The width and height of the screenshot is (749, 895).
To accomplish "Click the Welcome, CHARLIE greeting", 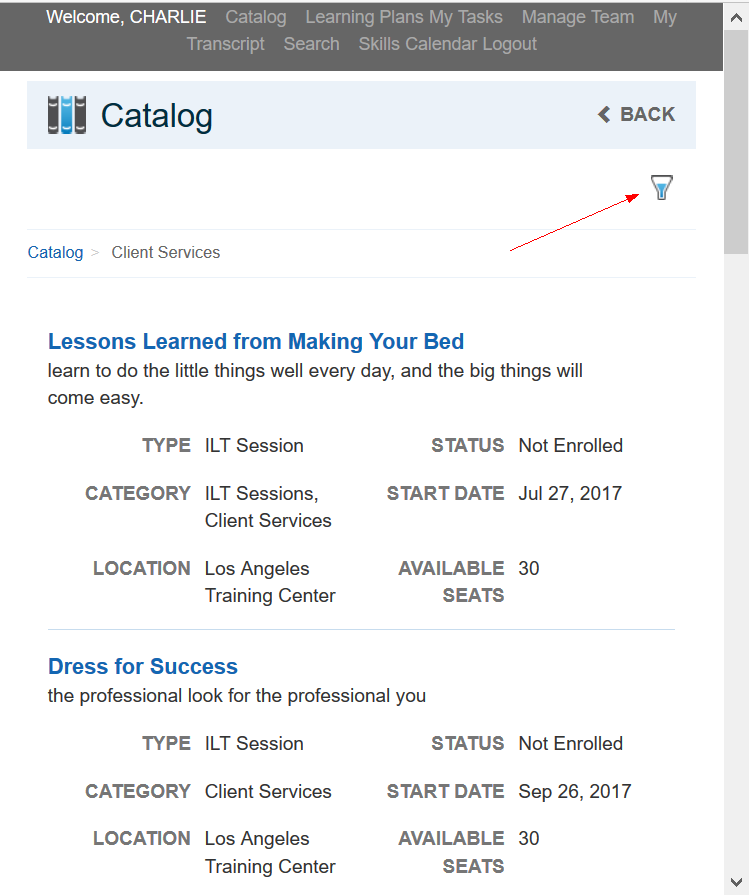I will point(126,17).
